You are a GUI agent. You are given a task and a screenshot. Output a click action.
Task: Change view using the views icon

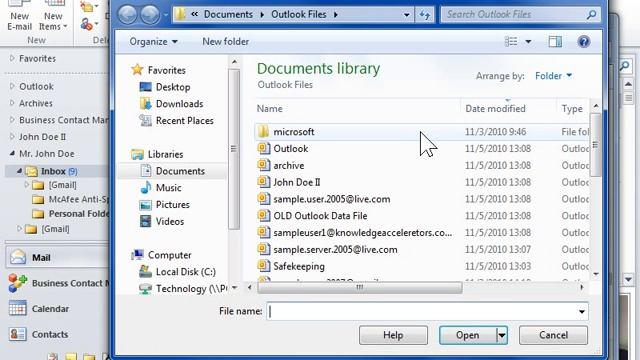511,41
